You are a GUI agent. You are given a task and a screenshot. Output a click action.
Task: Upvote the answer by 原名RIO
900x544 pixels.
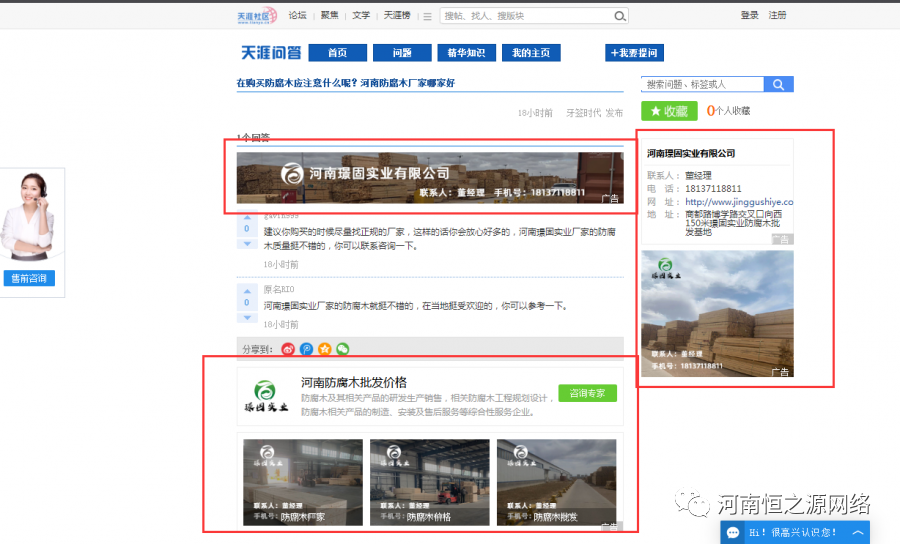247,291
